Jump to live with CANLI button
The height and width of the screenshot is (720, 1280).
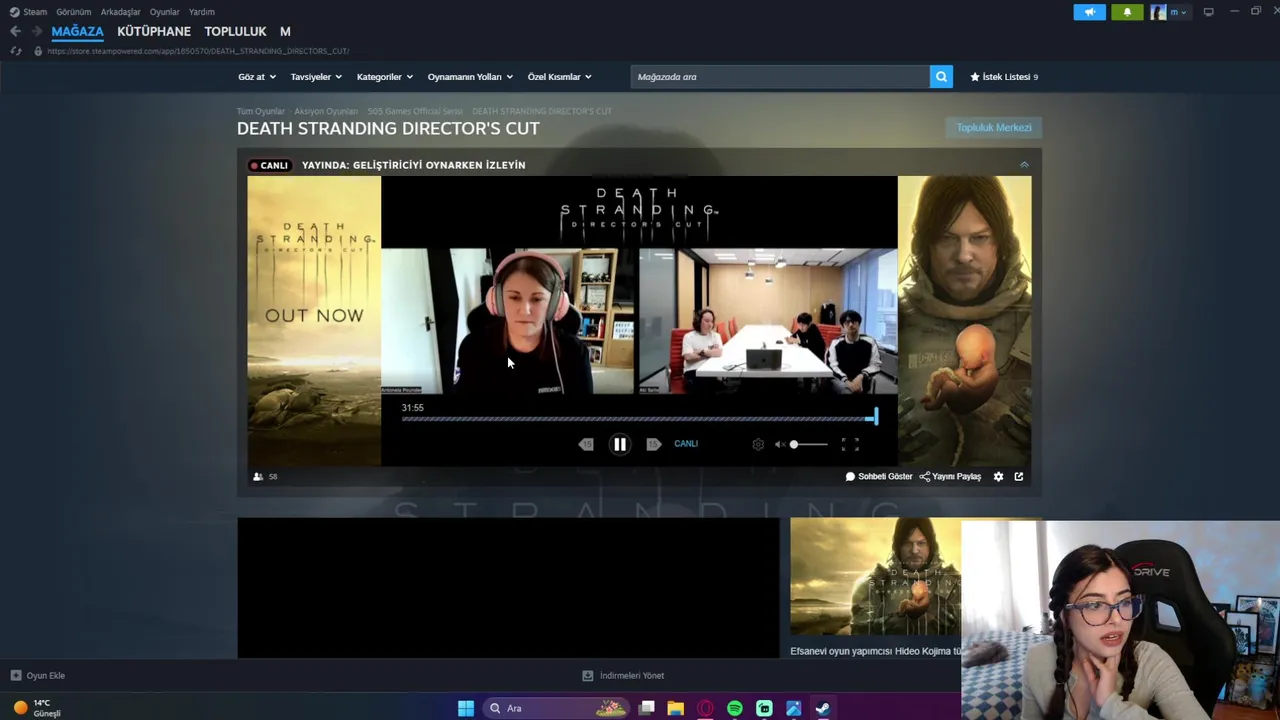[x=686, y=444]
